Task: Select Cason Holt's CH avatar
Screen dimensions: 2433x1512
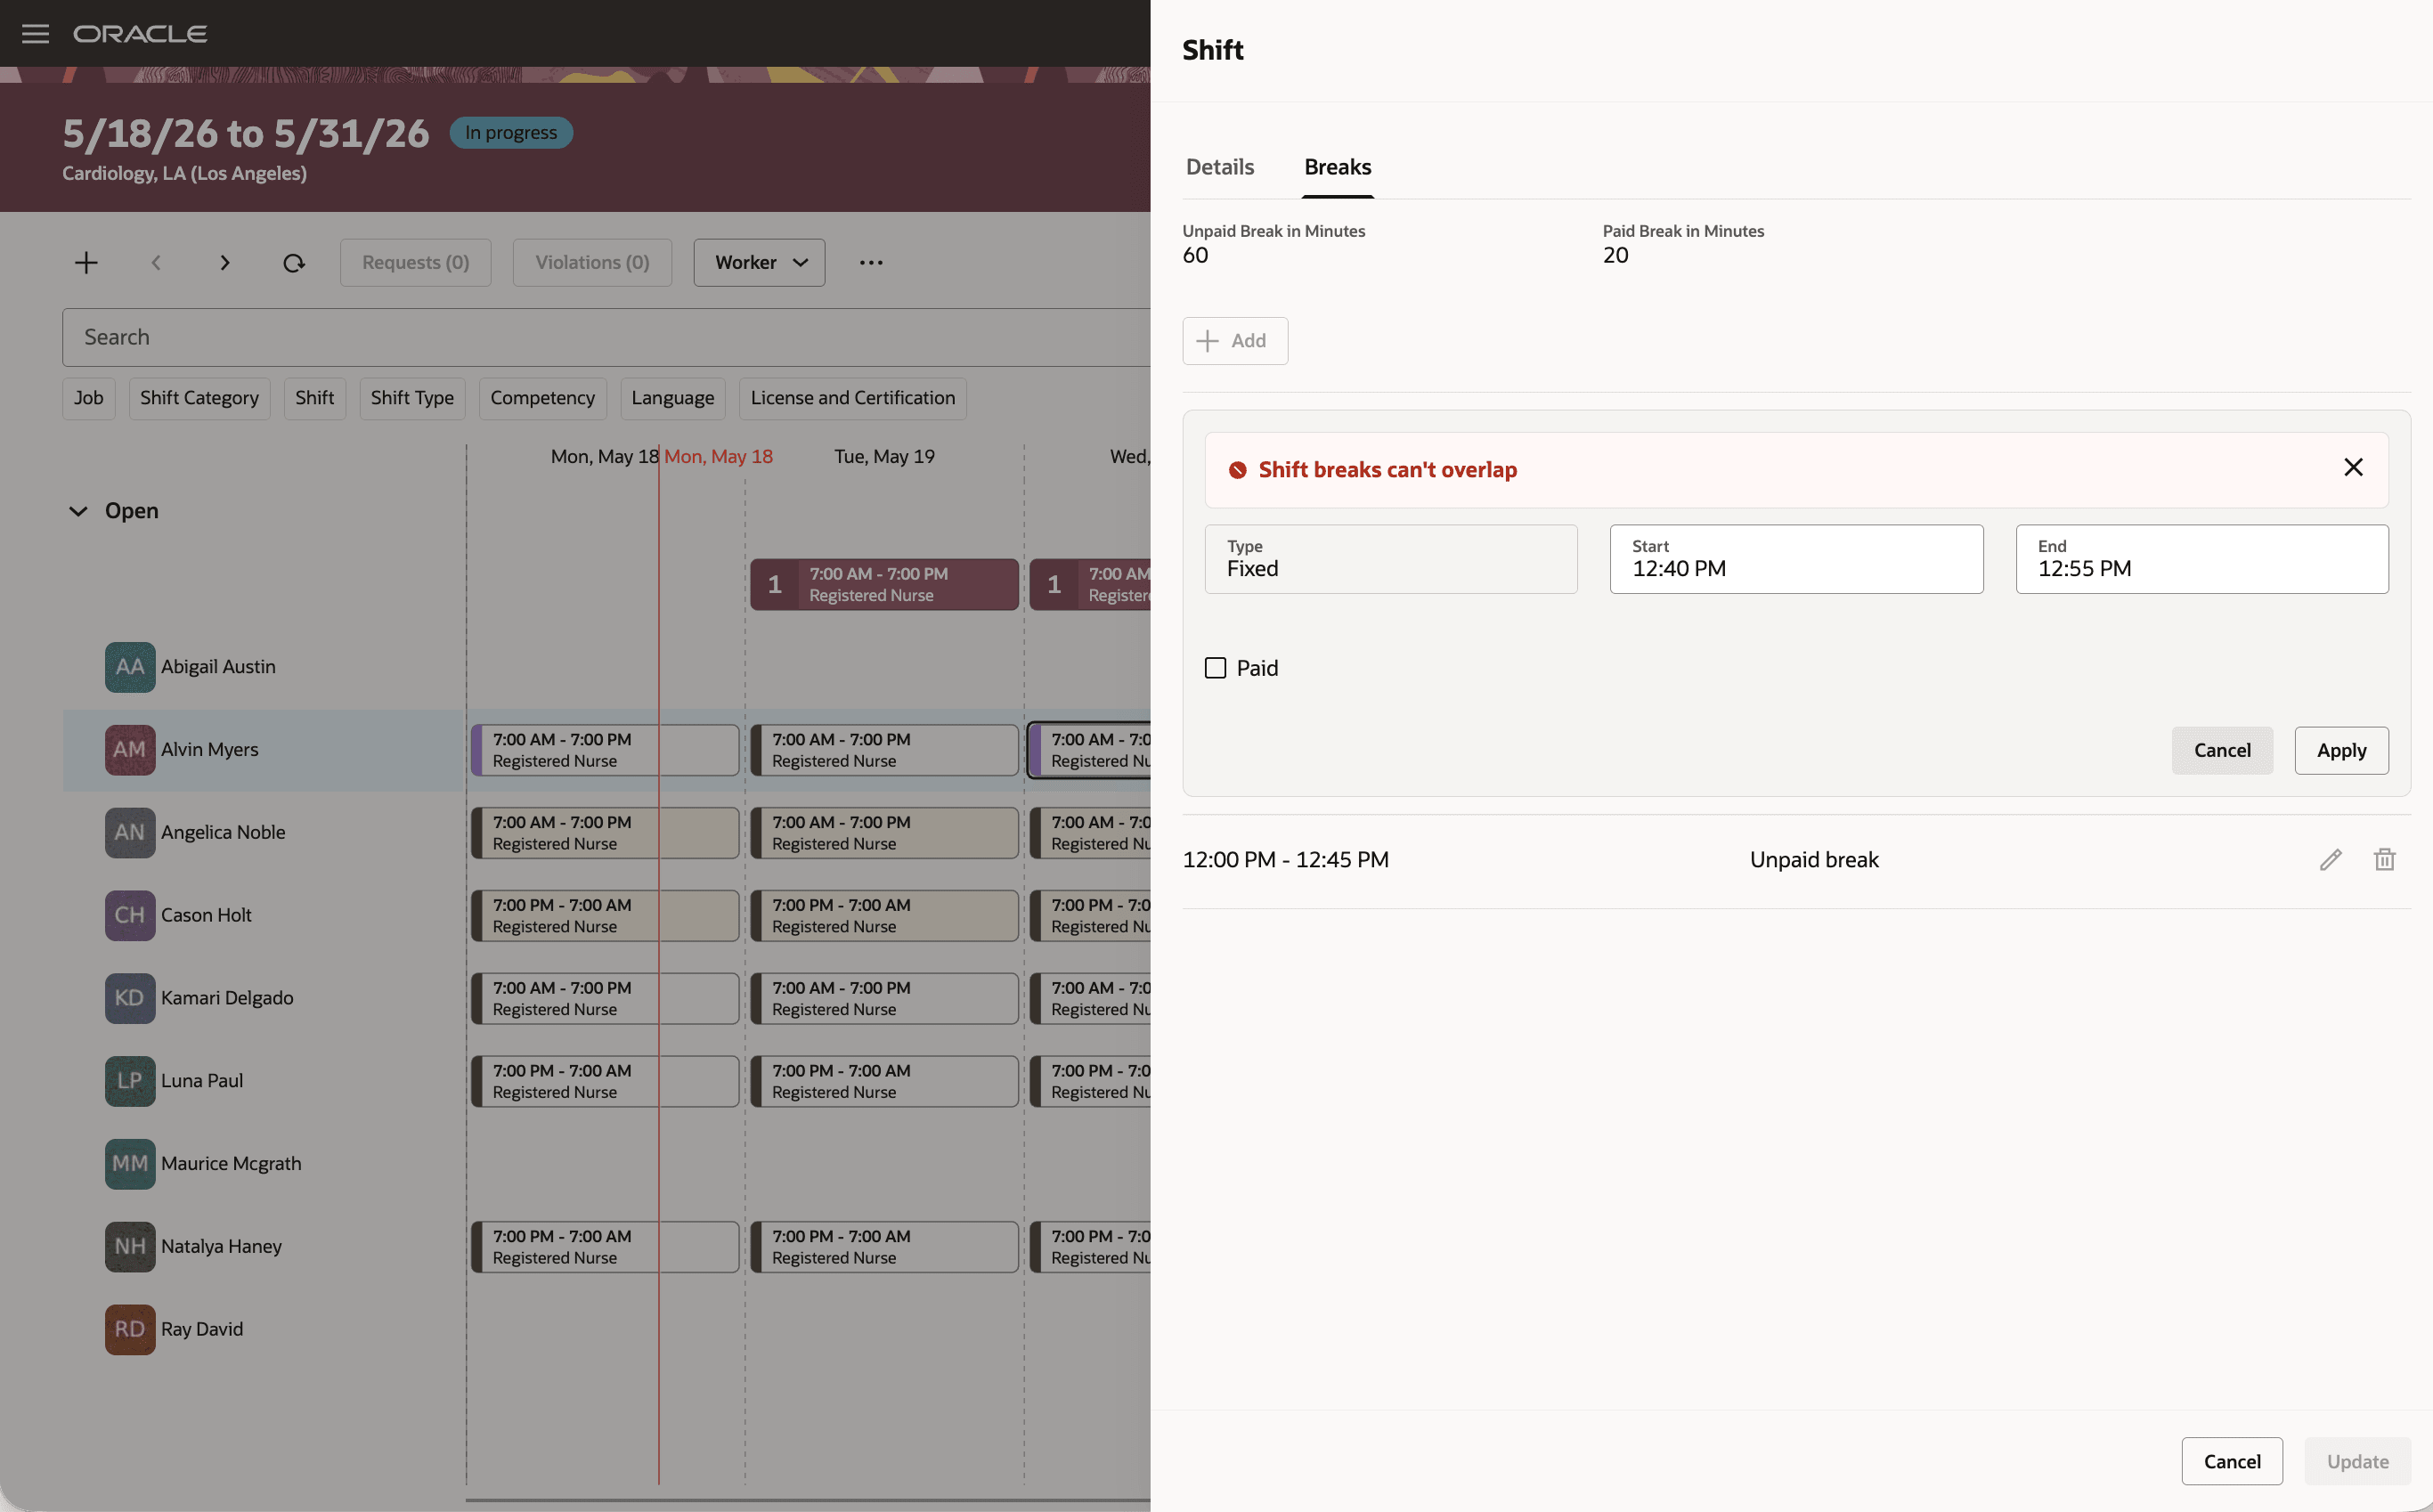Action: (x=130, y=915)
